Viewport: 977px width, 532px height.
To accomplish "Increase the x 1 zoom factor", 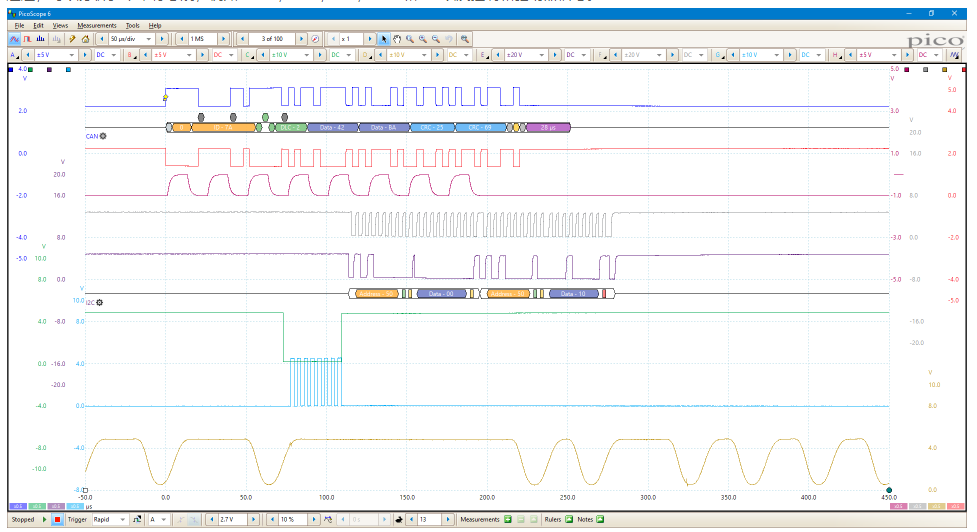I will [370, 39].
